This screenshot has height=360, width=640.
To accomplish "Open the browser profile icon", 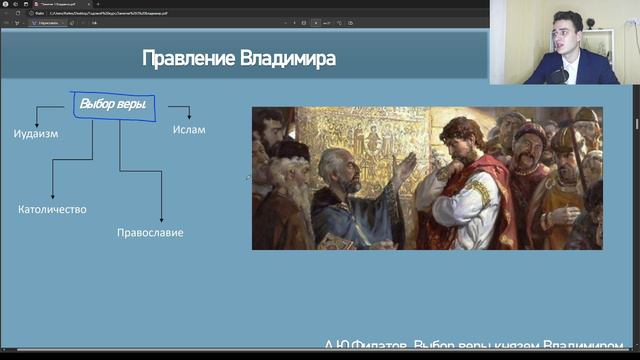I will [5, 4].
